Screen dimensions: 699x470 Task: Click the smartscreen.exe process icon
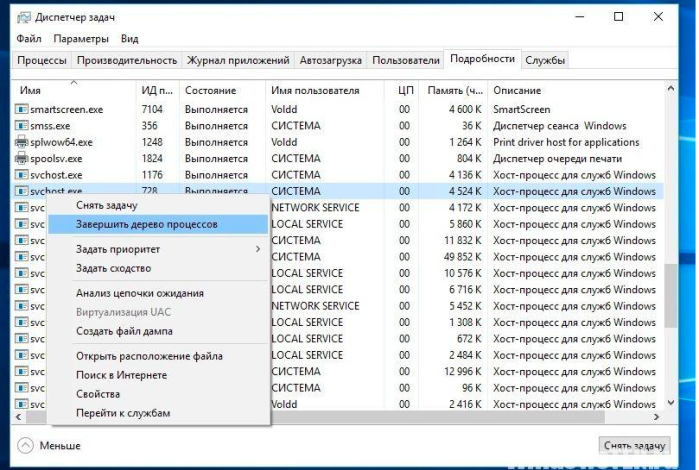pyautogui.click(x=21, y=109)
